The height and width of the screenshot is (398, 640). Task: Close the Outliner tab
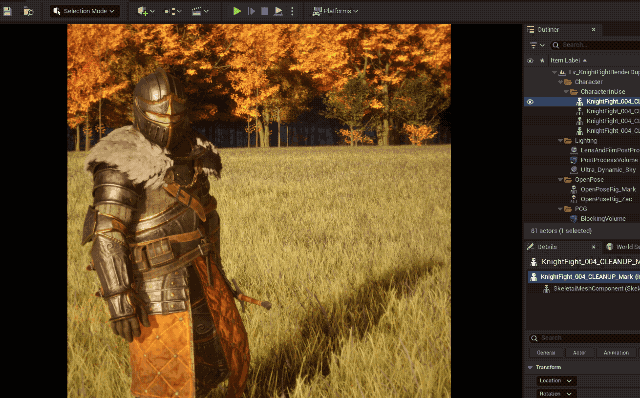[593, 29]
